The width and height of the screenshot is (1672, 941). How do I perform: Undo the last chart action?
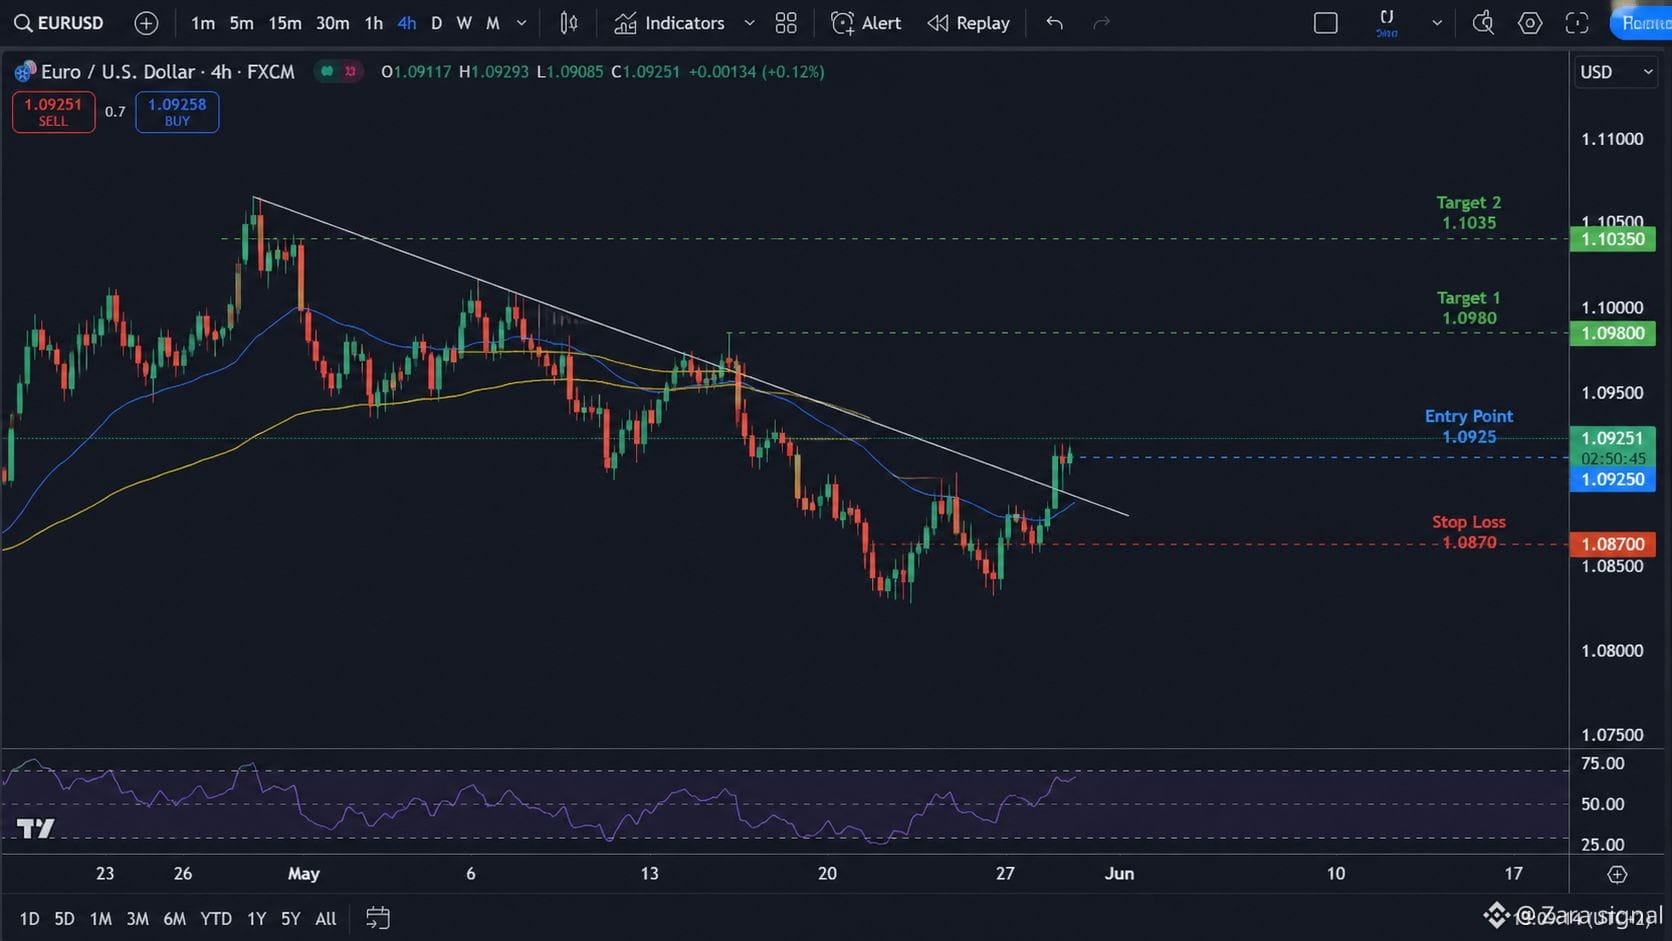click(1054, 22)
